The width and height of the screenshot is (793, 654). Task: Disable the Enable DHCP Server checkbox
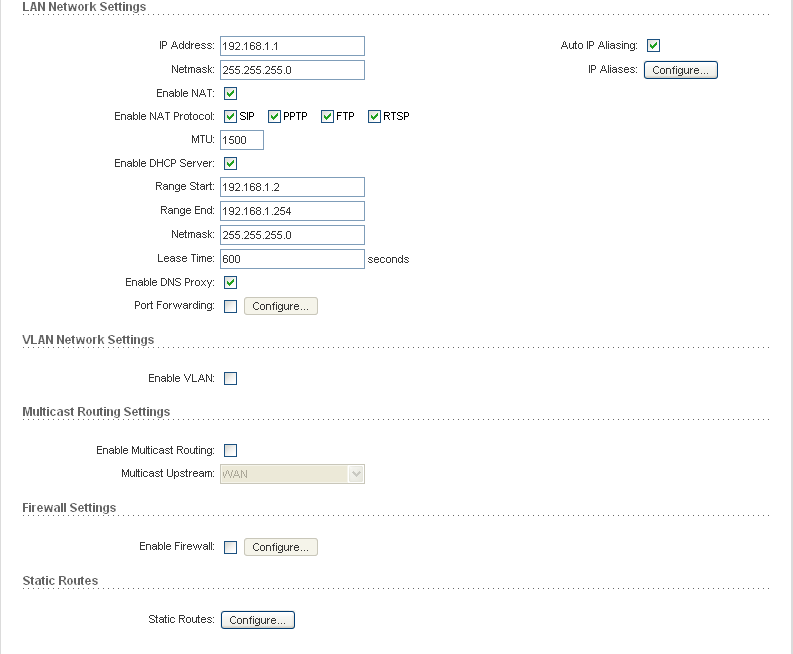point(230,163)
